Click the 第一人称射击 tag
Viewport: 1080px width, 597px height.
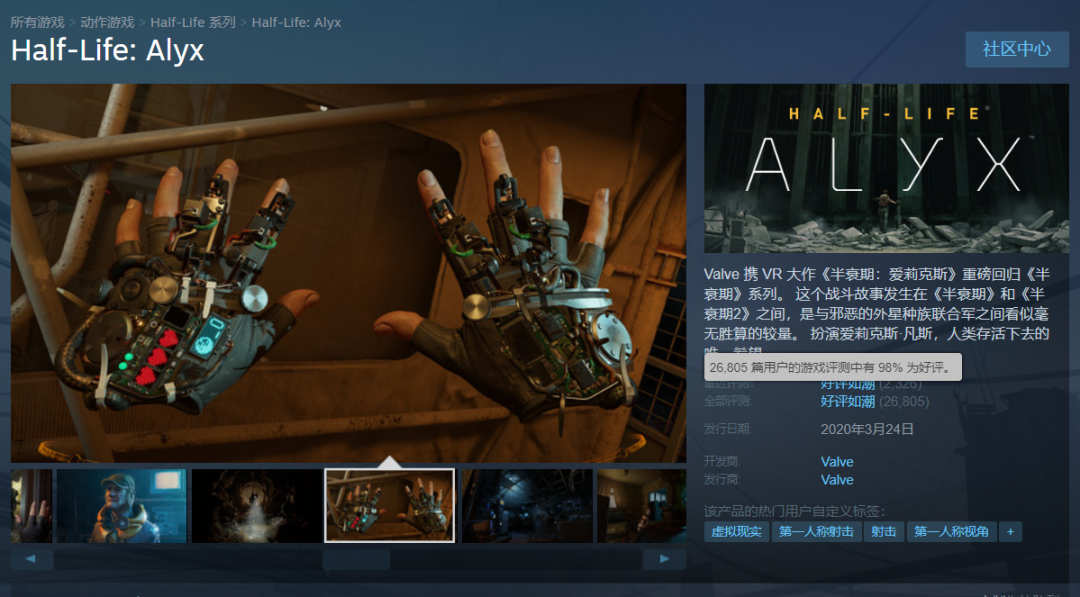(x=816, y=532)
